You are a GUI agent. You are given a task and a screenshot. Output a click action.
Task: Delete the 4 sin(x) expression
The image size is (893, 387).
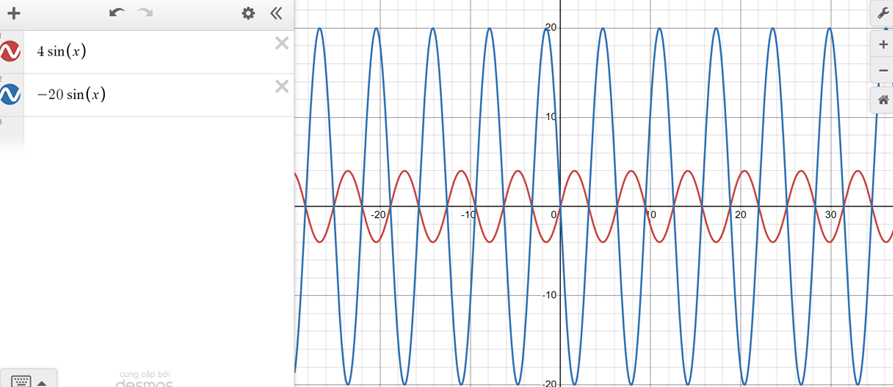coord(282,43)
